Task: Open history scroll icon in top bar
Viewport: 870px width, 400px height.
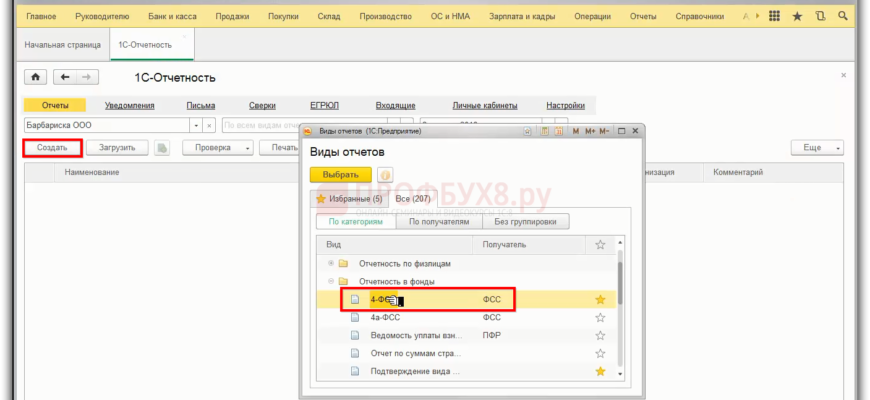Action: [820, 17]
